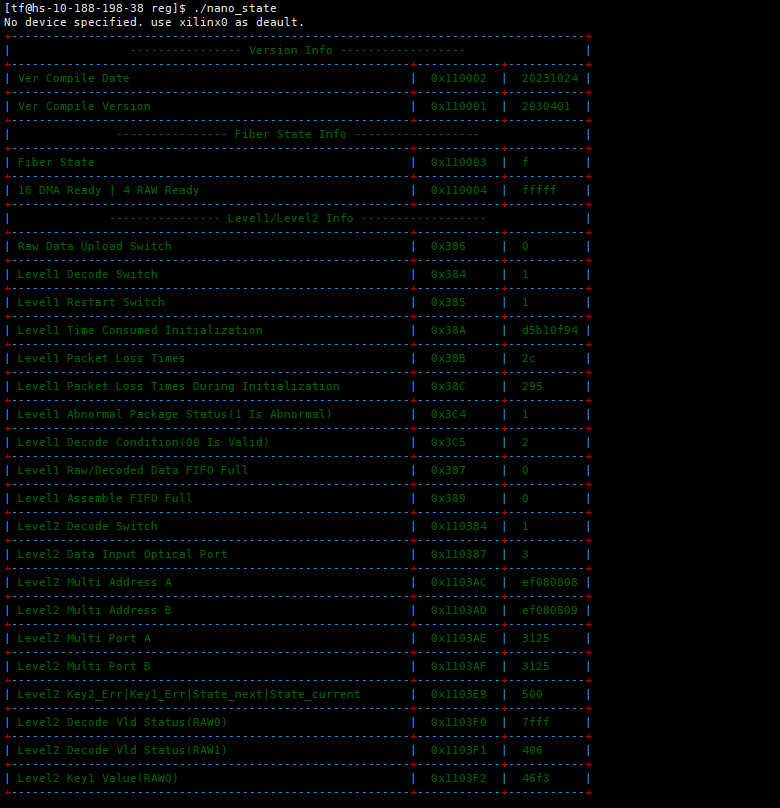Click the DMA ready value fffff
The image size is (780, 808).
(x=539, y=190)
